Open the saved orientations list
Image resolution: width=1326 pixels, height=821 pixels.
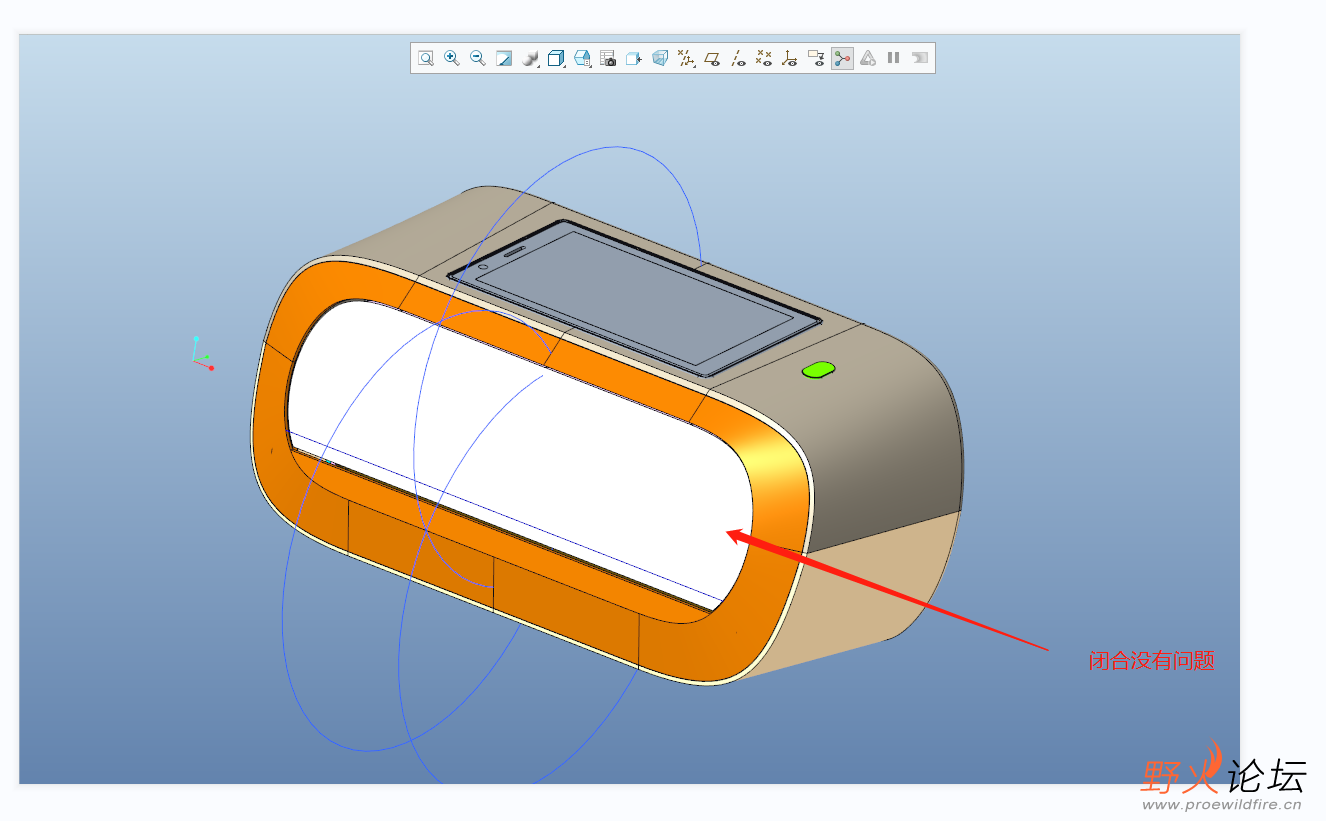(x=583, y=58)
